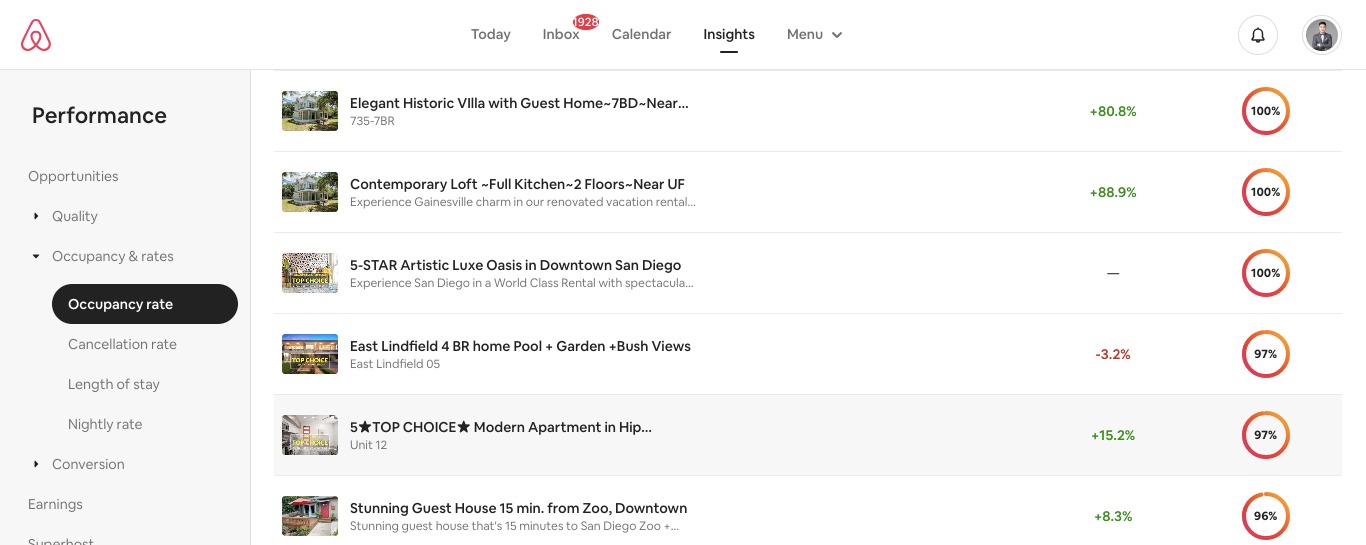Open East Lindfield 4 BR listing thumbnail
The width and height of the screenshot is (1366, 545).
point(310,354)
